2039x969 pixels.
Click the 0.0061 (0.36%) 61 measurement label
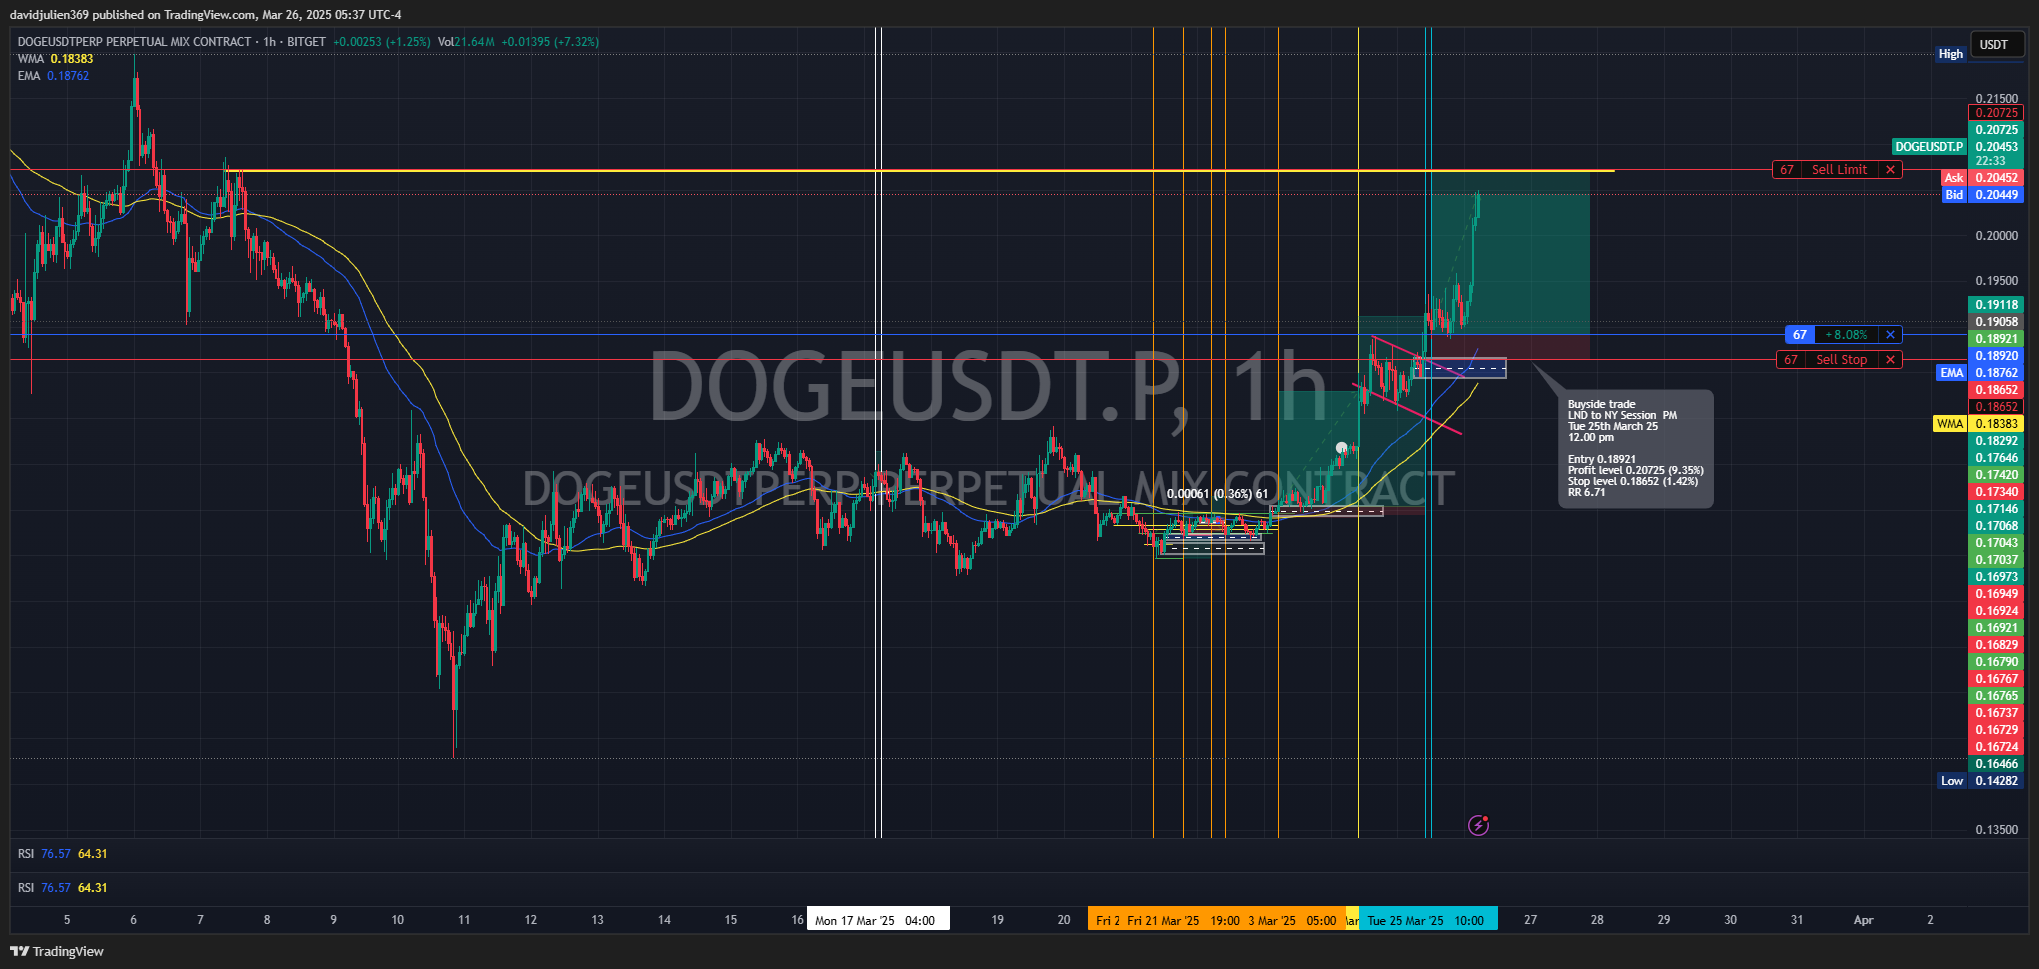click(x=1217, y=494)
